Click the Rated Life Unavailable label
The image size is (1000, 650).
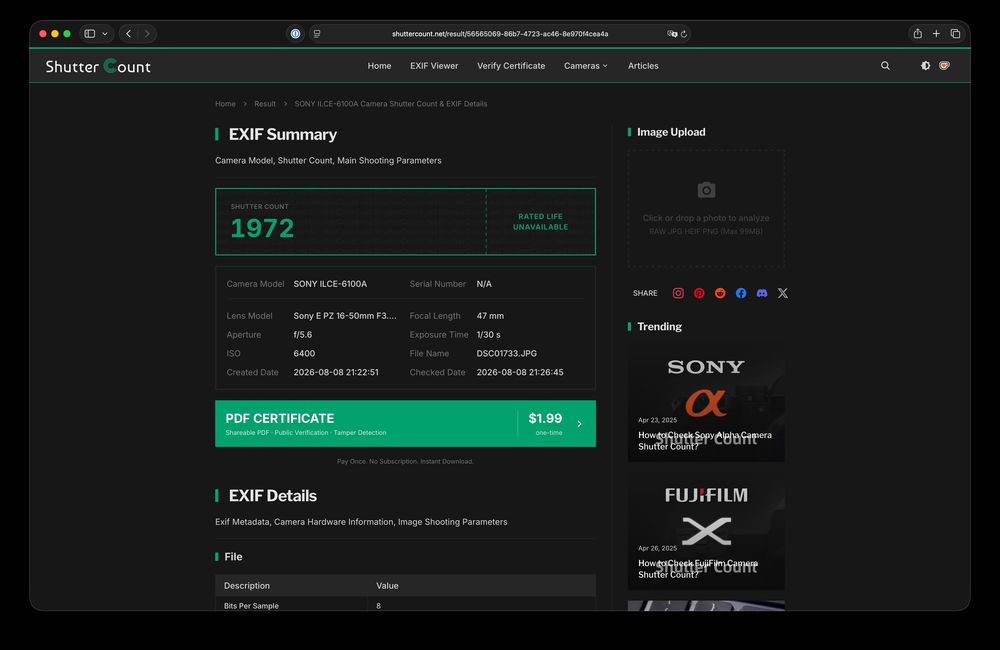point(540,221)
